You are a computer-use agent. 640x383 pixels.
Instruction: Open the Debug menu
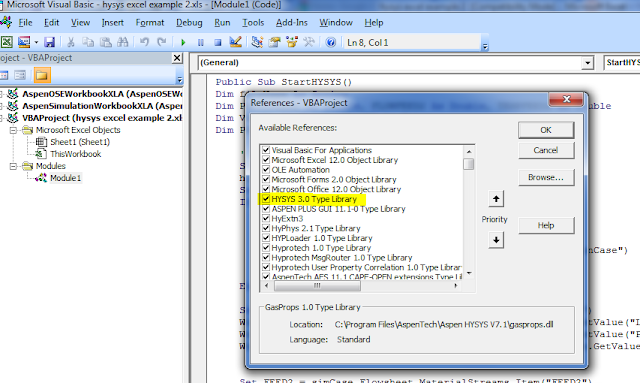189,22
